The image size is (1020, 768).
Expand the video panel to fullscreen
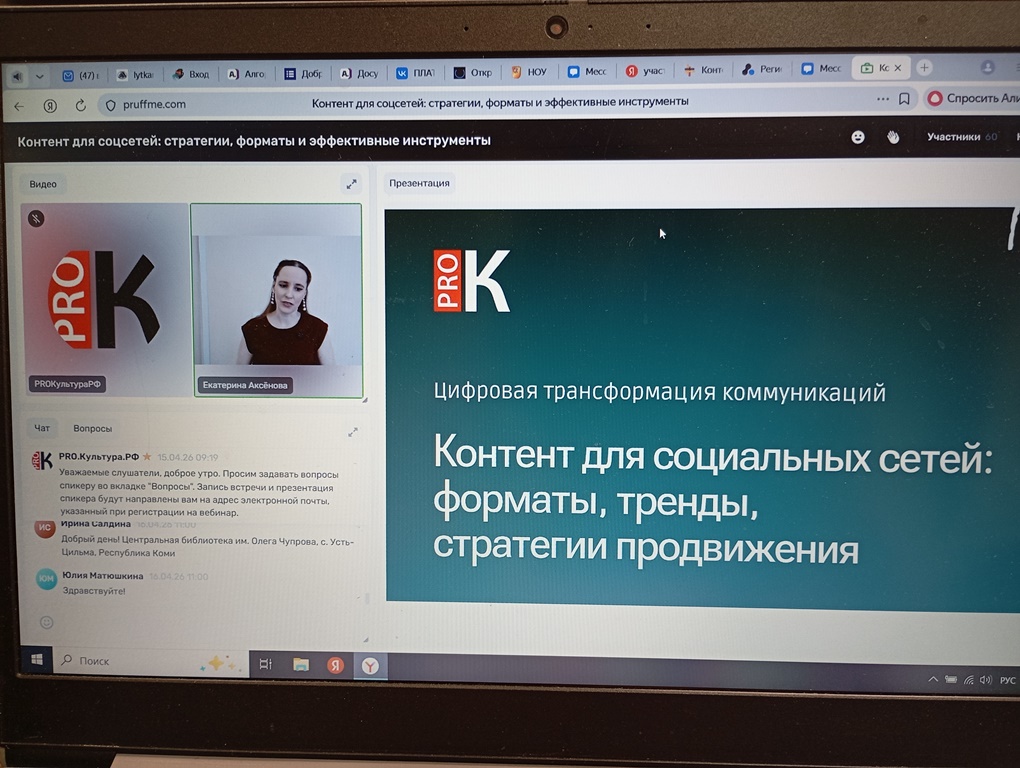pos(350,184)
